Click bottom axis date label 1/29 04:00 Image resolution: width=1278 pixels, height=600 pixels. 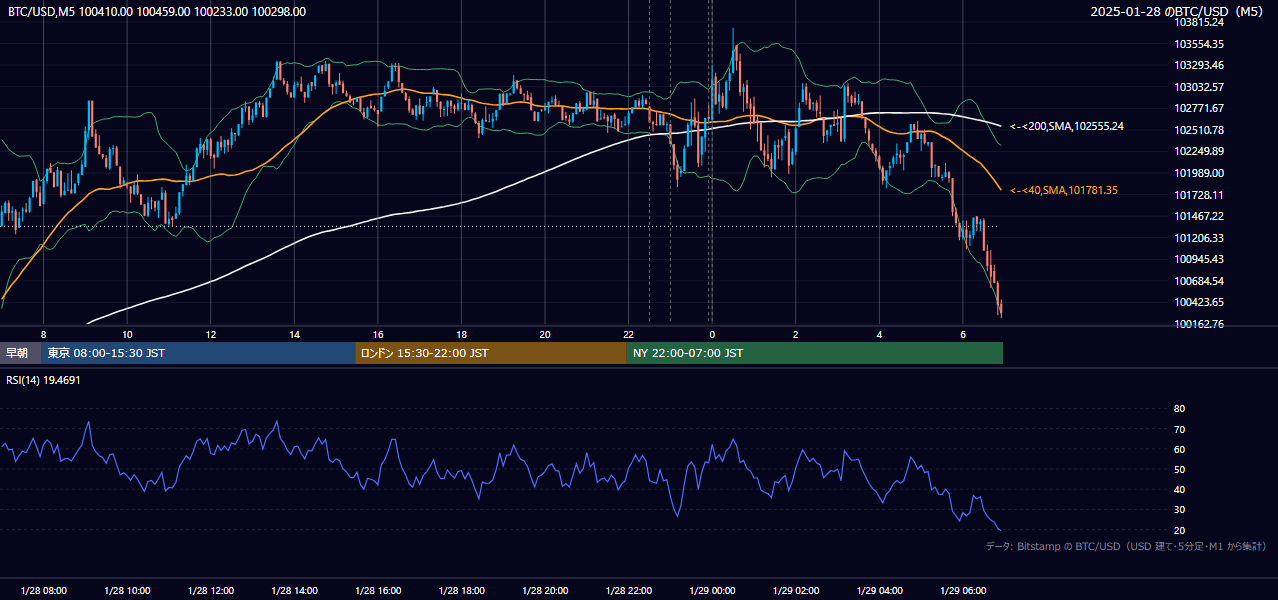pos(879,590)
